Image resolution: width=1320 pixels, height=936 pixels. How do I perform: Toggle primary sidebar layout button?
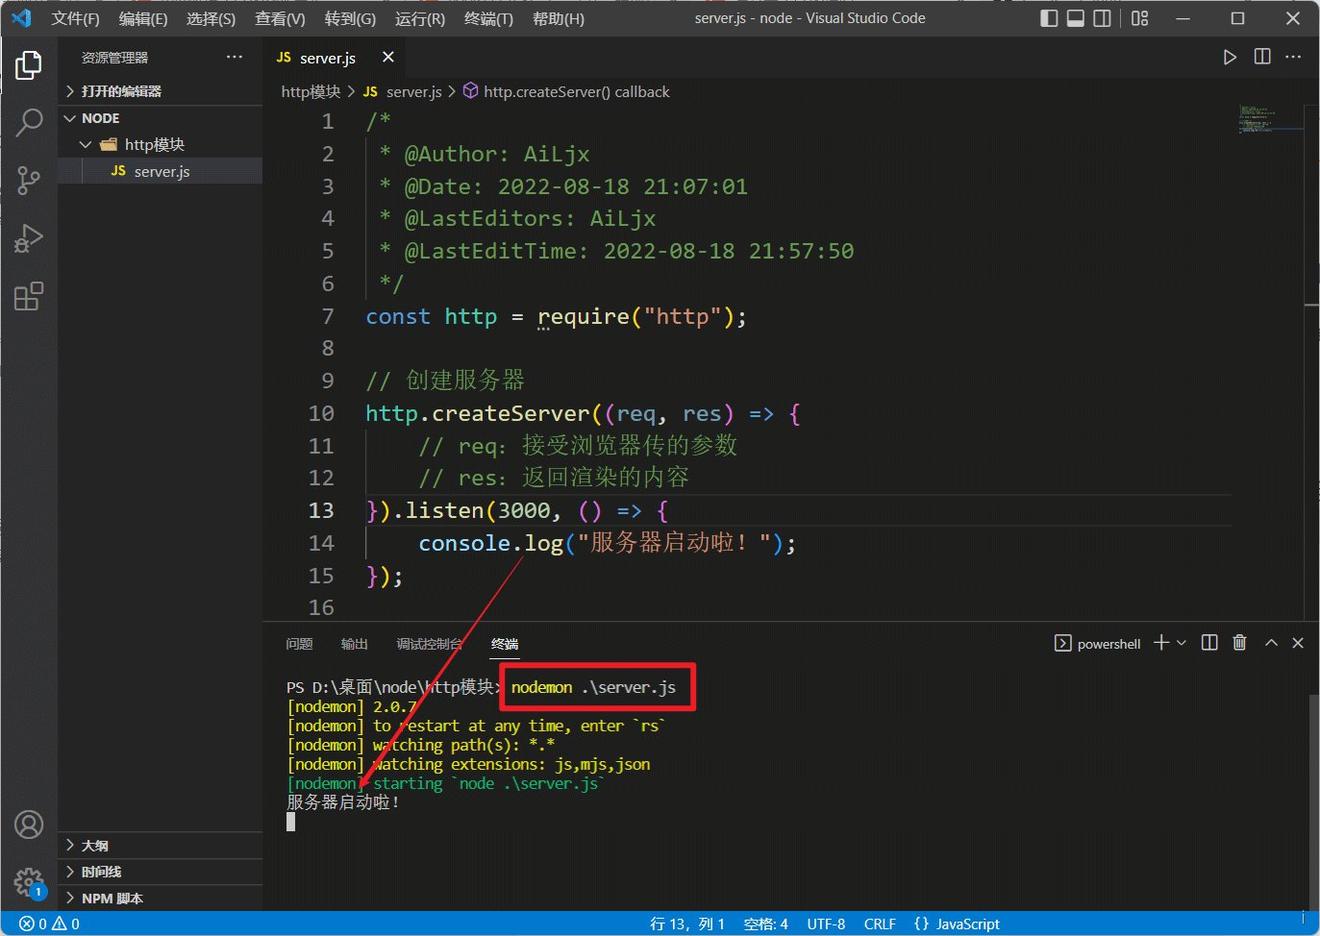(1049, 18)
